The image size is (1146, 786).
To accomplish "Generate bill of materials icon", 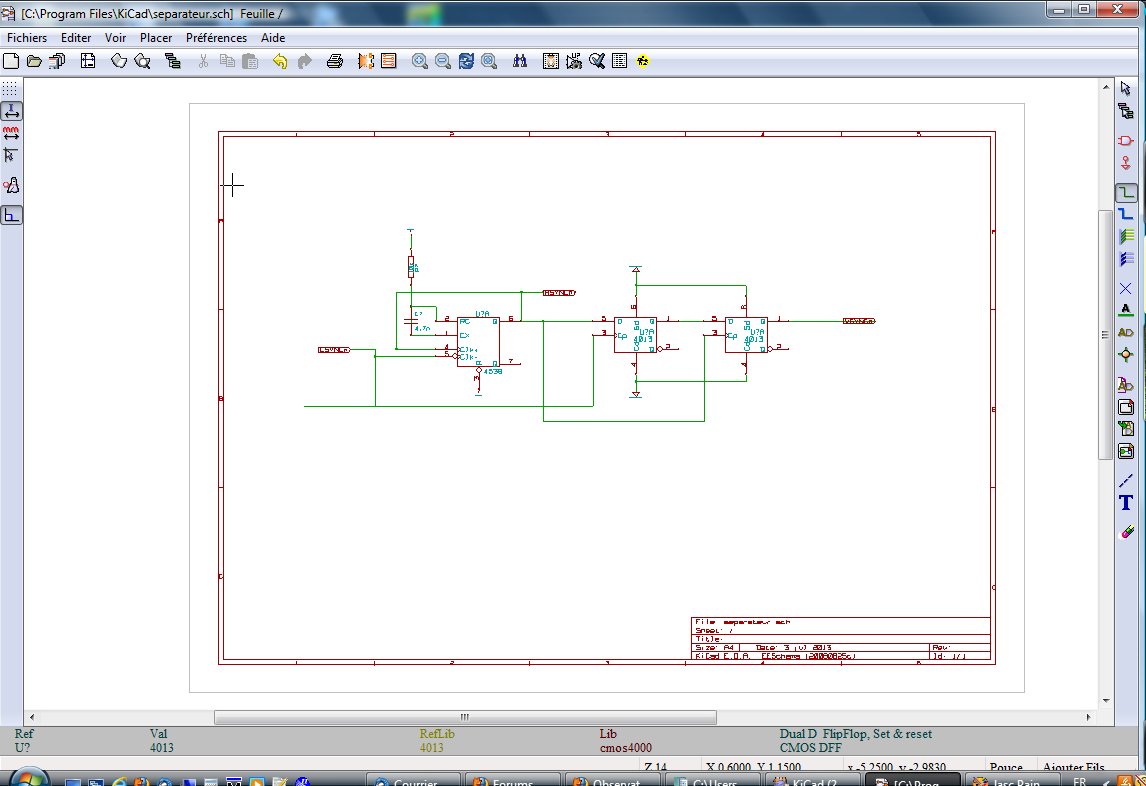I will point(620,61).
